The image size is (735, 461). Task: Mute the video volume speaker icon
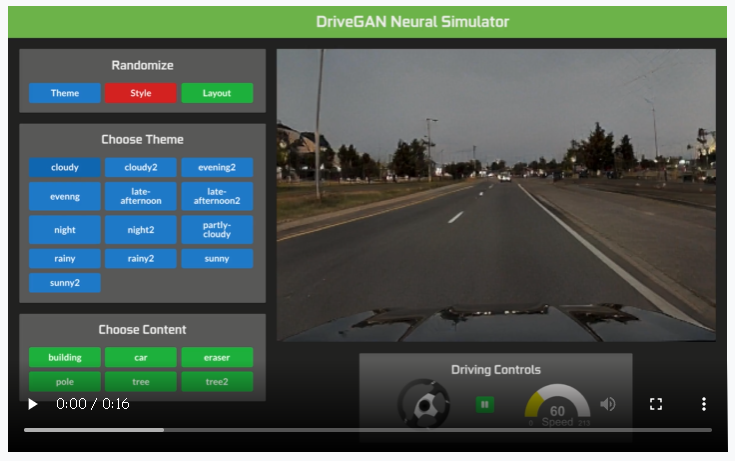608,404
